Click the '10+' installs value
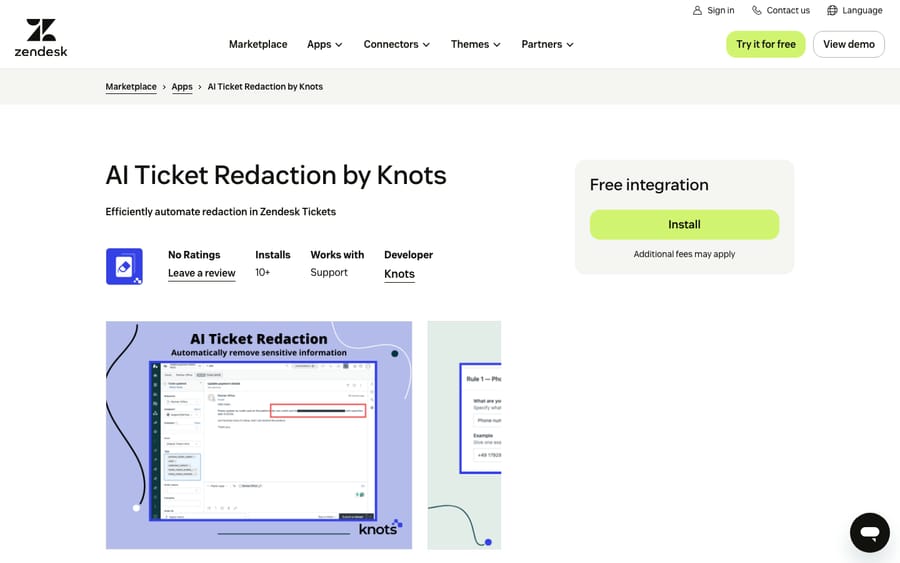 tap(262, 273)
